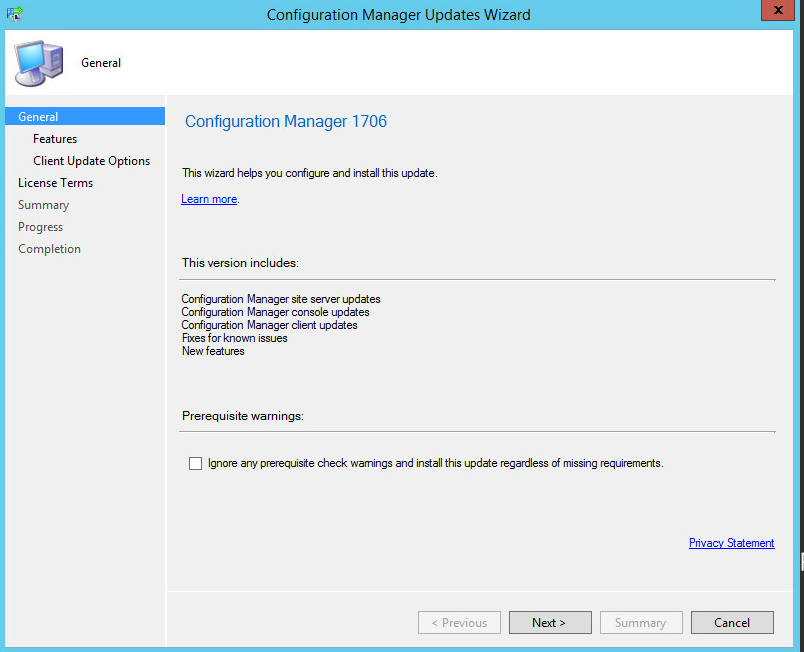The image size is (804, 652).
Task: Click the Cancel button
Action: pos(732,622)
